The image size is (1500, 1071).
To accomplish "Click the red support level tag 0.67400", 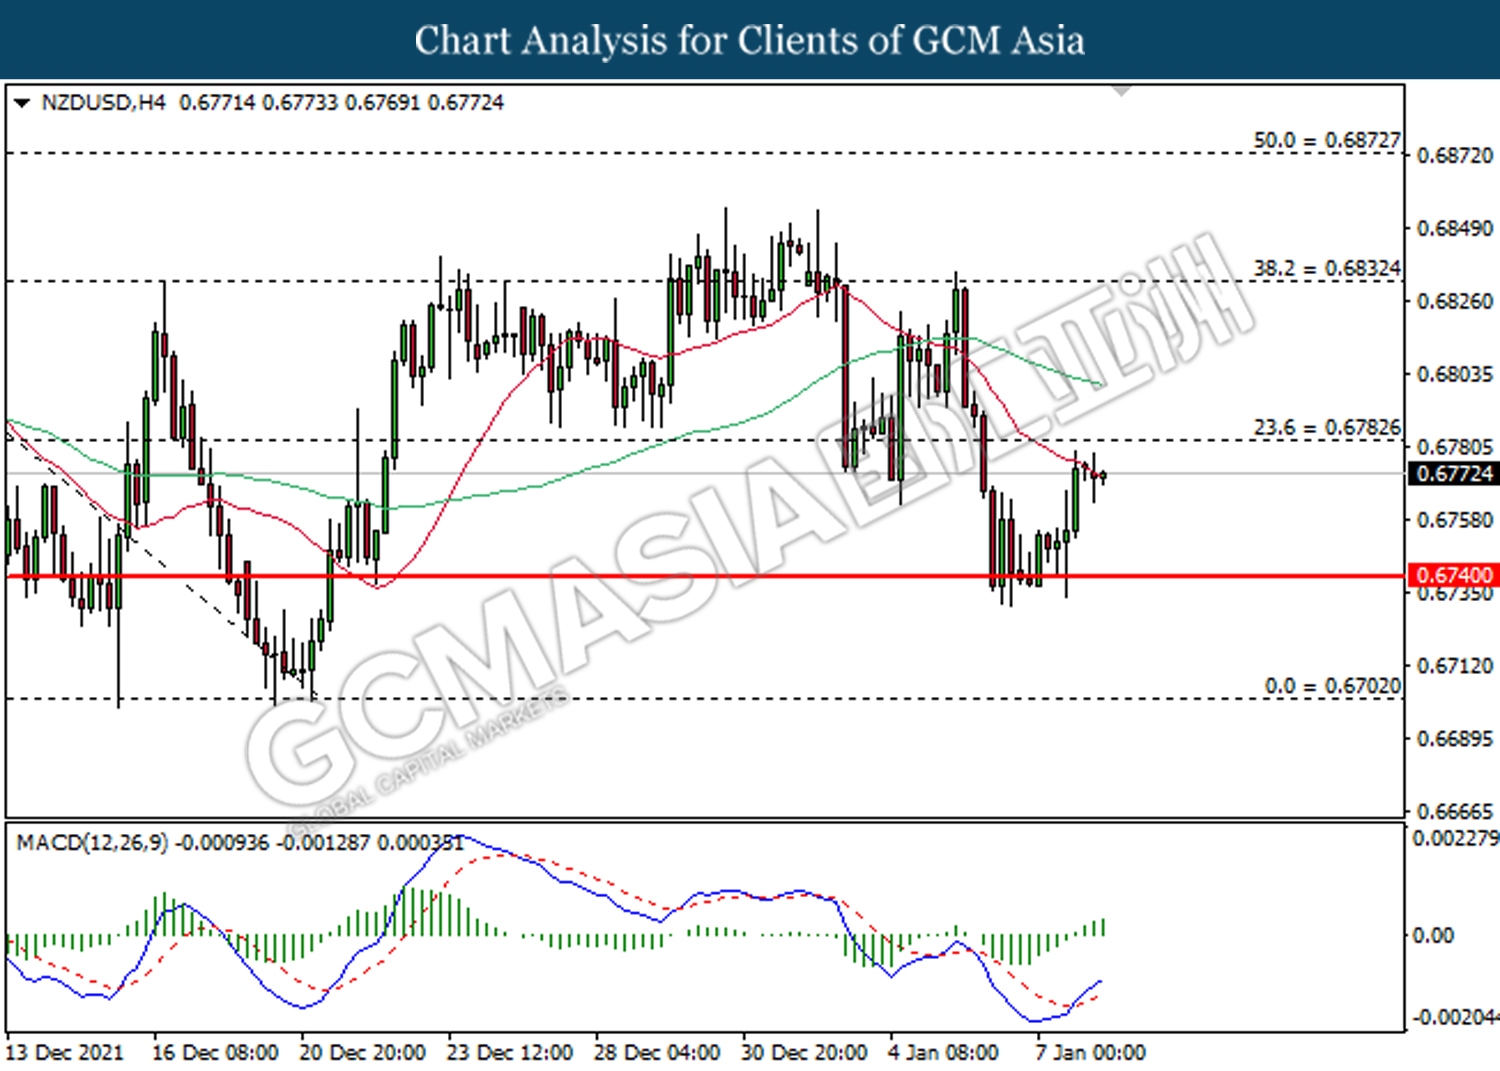I will [1454, 575].
